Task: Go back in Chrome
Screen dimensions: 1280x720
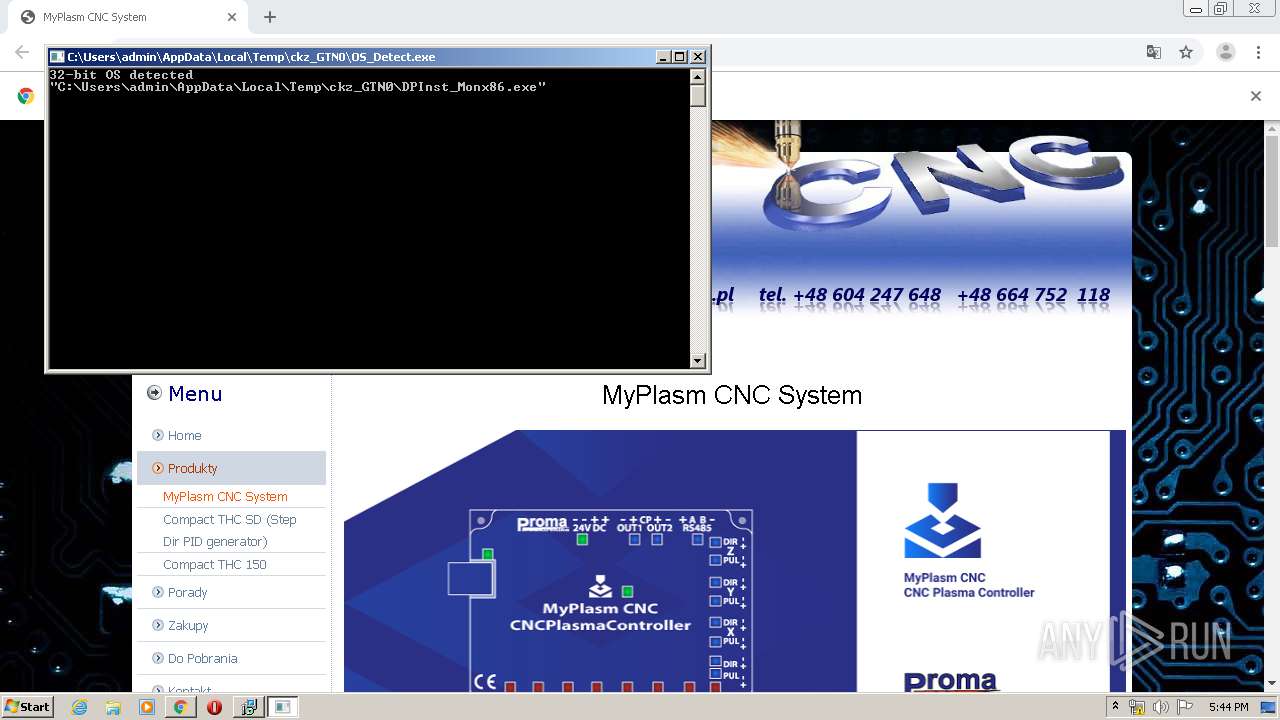Action: click(x=22, y=52)
